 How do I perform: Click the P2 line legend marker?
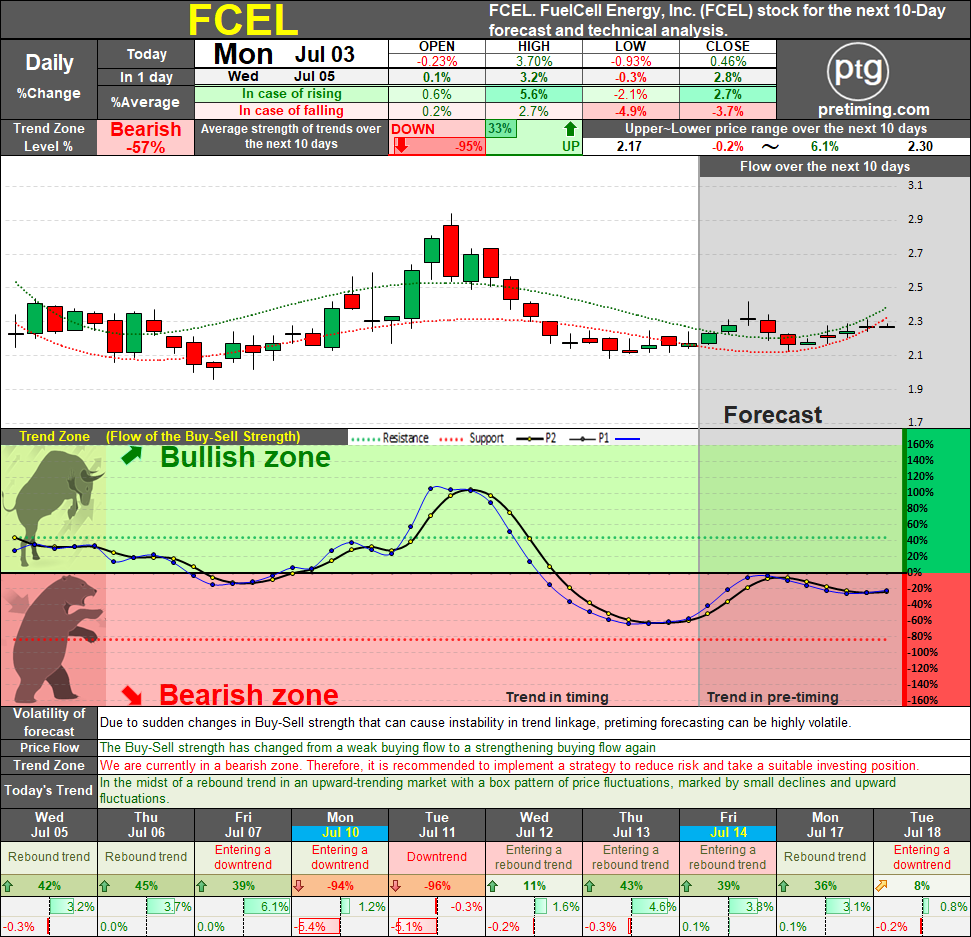(x=530, y=438)
